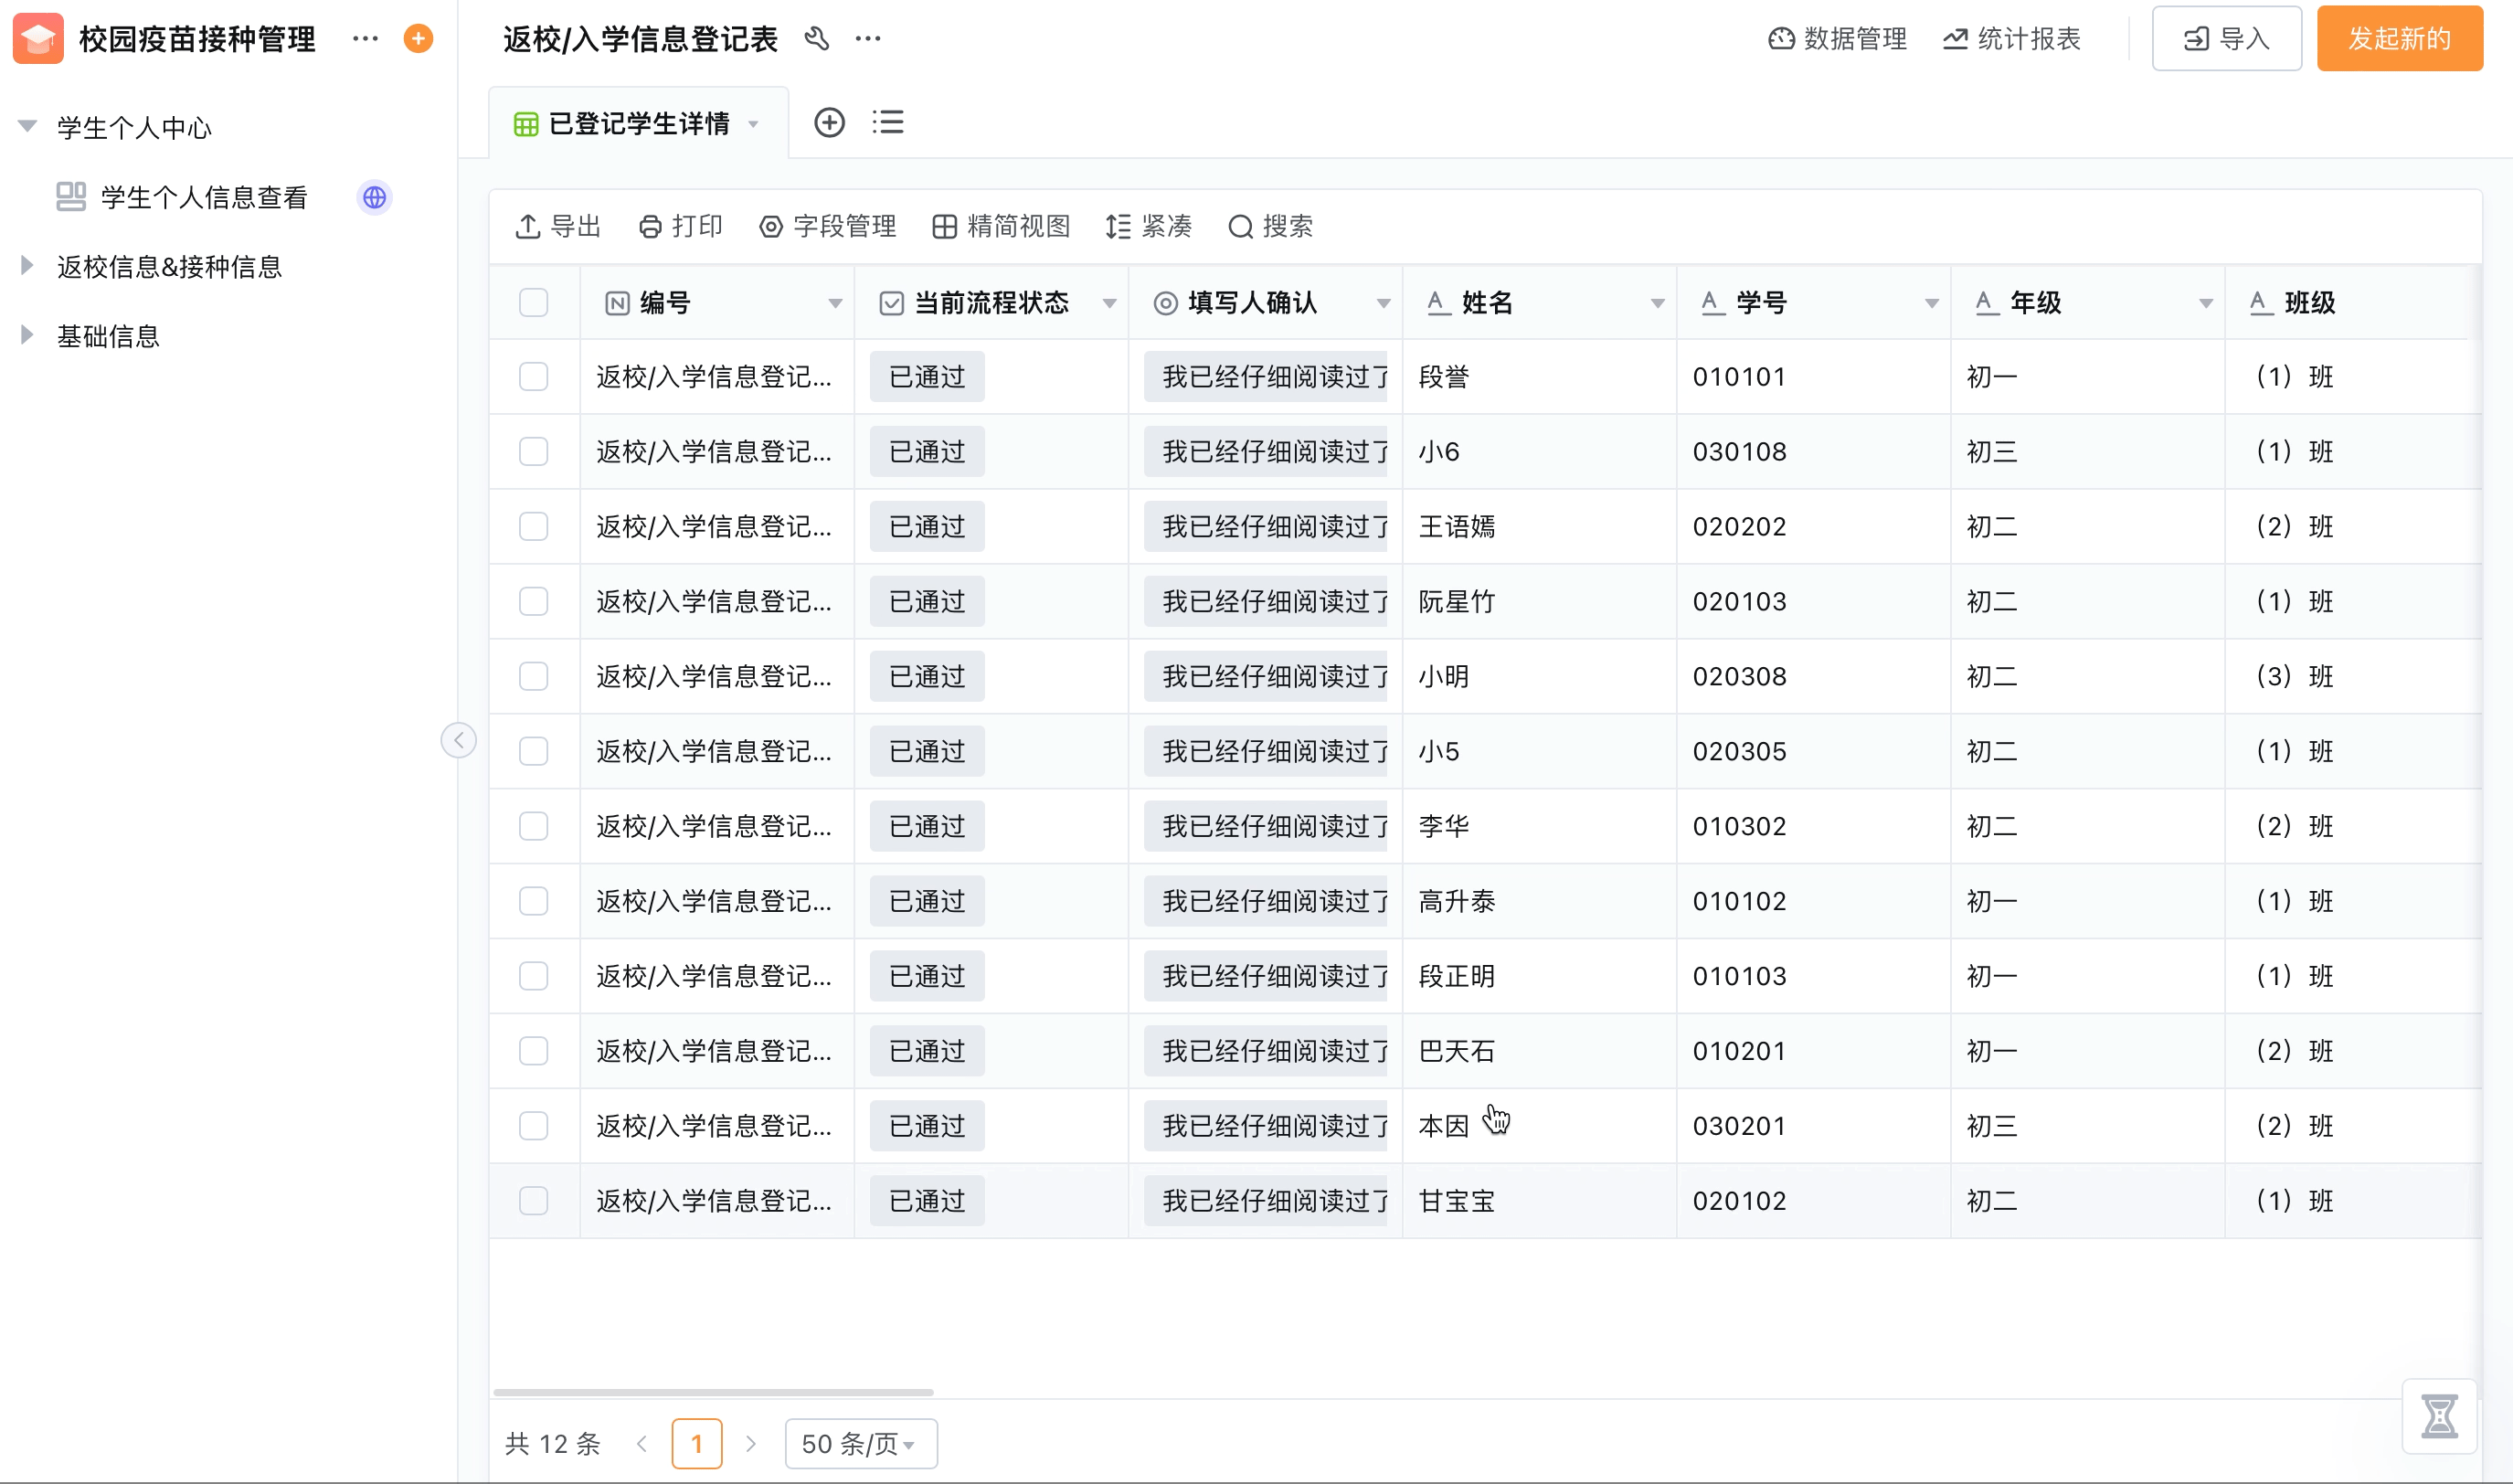Open 字段管理 field management
Viewport: 2513px width, 1484px height.
(827, 226)
